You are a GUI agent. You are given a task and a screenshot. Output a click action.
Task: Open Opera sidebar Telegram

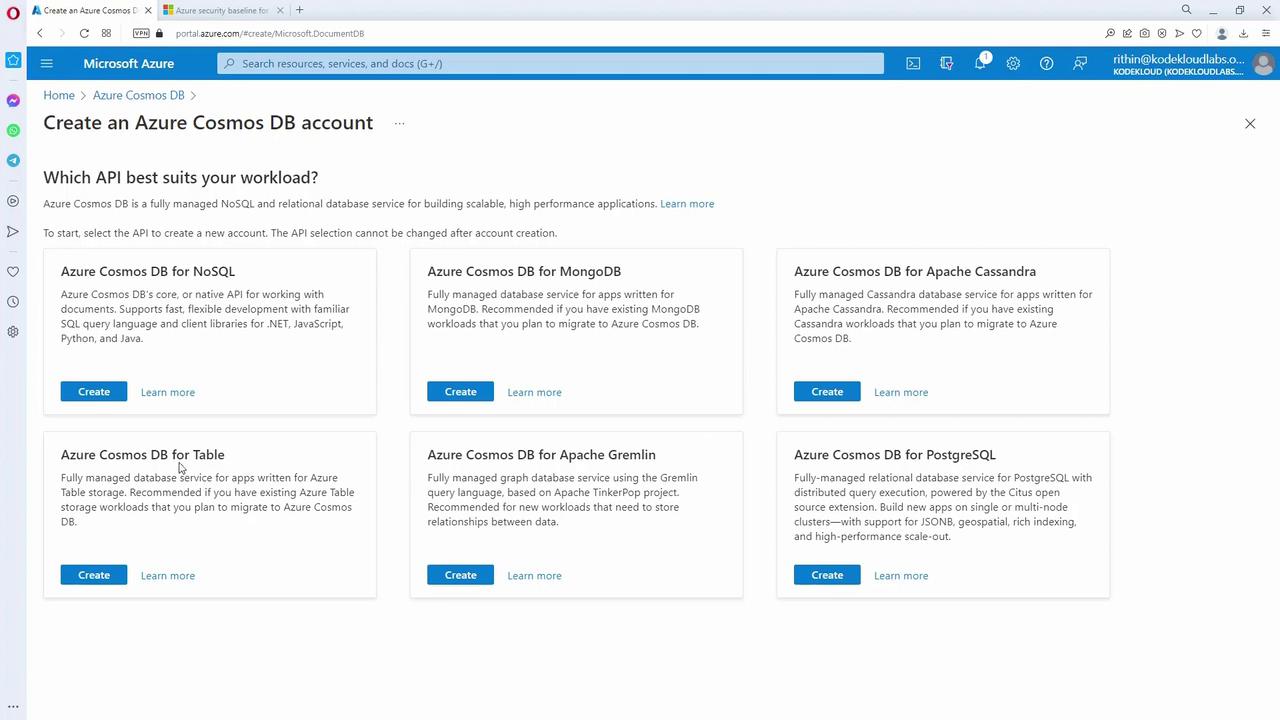[x=13, y=161]
